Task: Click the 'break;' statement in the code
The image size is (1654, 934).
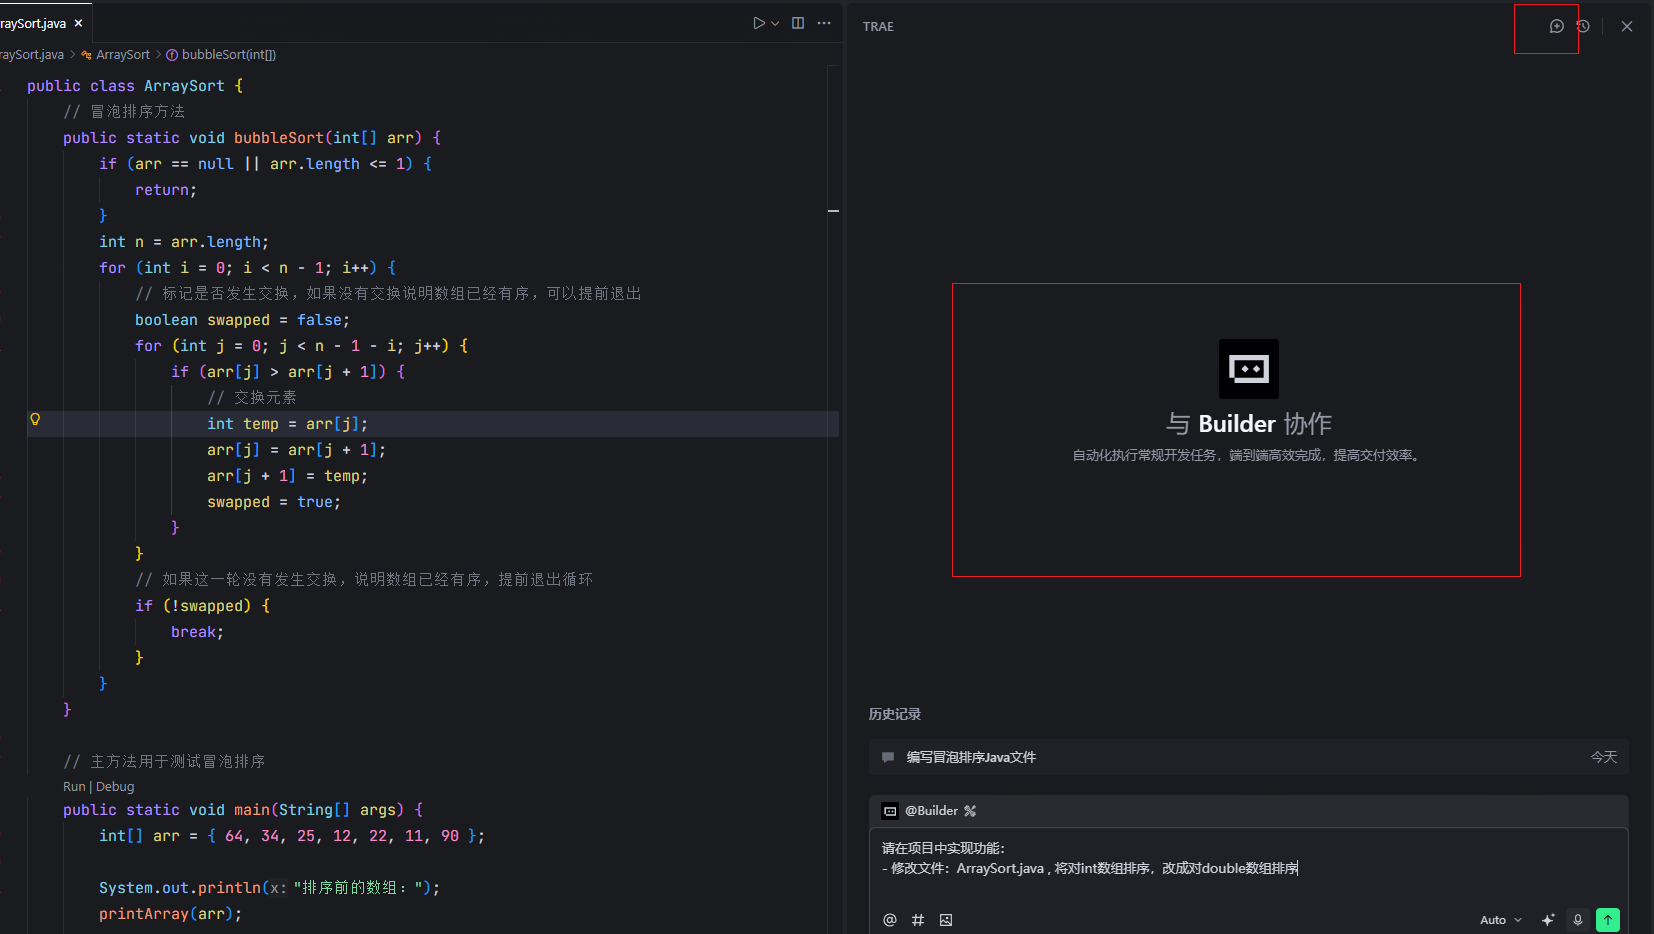Action: (197, 632)
